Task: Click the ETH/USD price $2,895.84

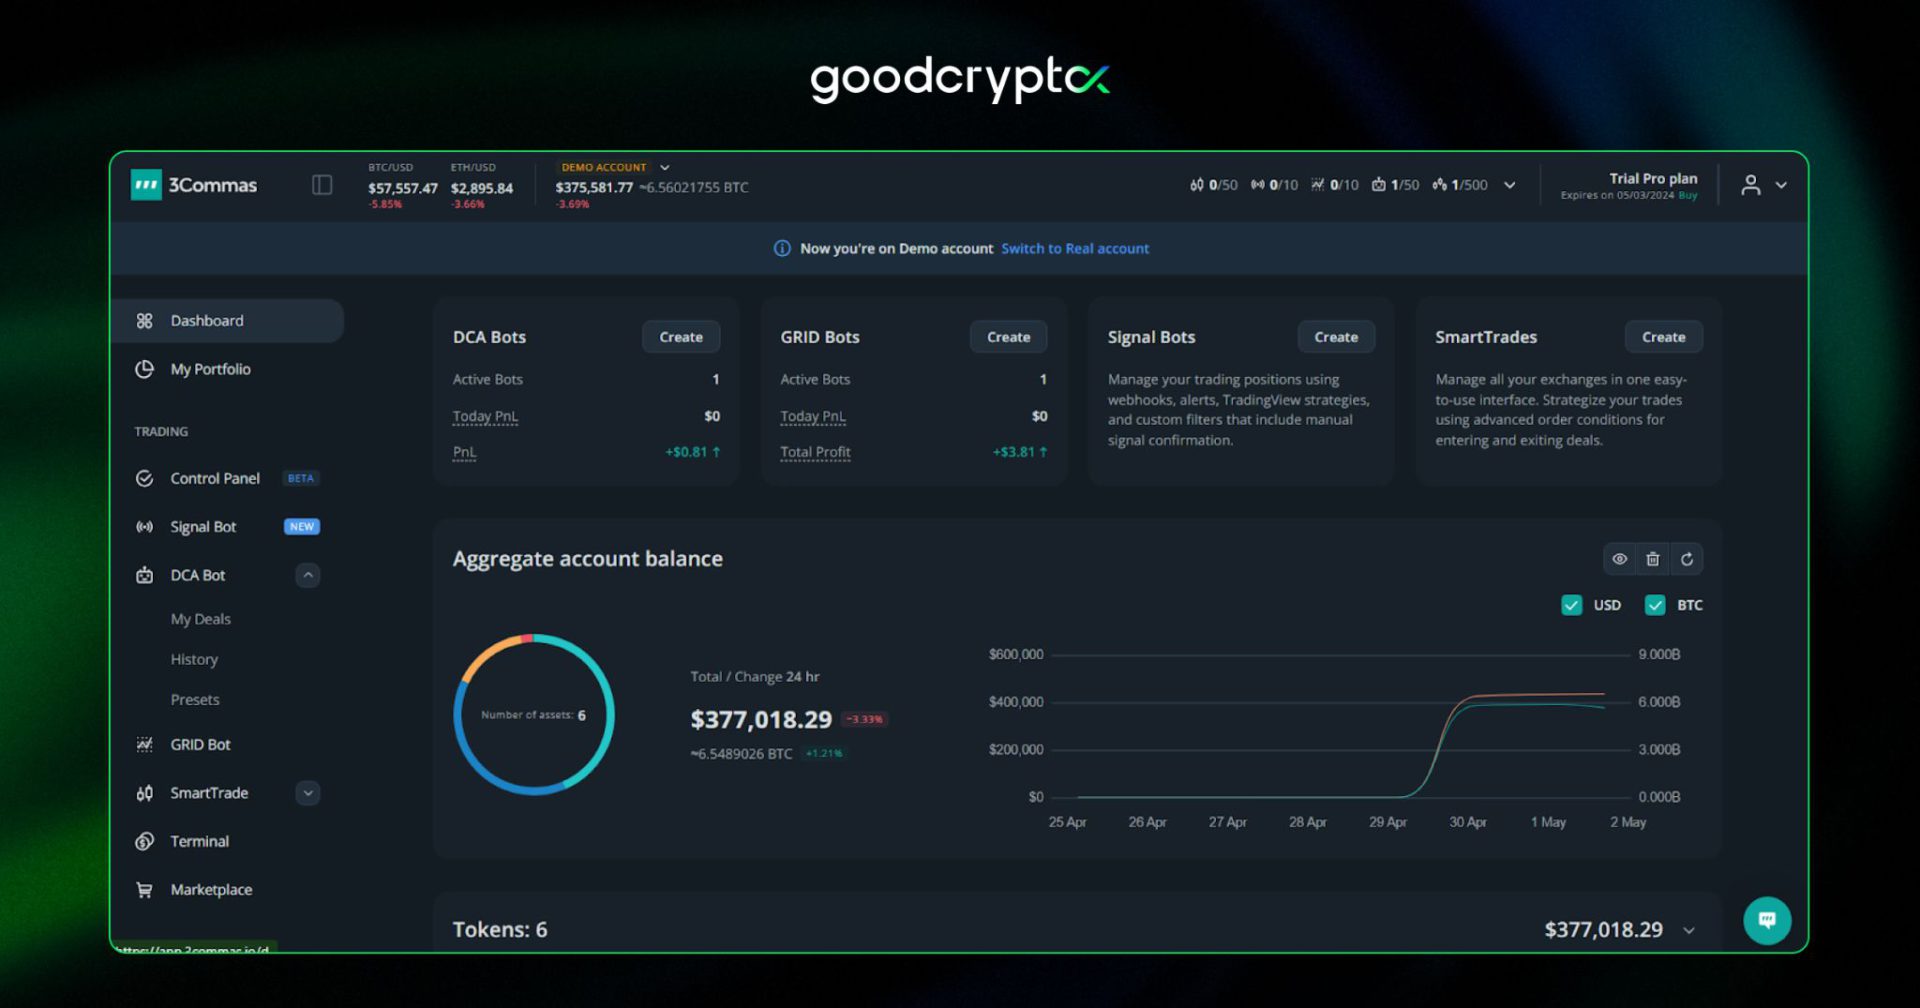Action: (x=482, y=188)
